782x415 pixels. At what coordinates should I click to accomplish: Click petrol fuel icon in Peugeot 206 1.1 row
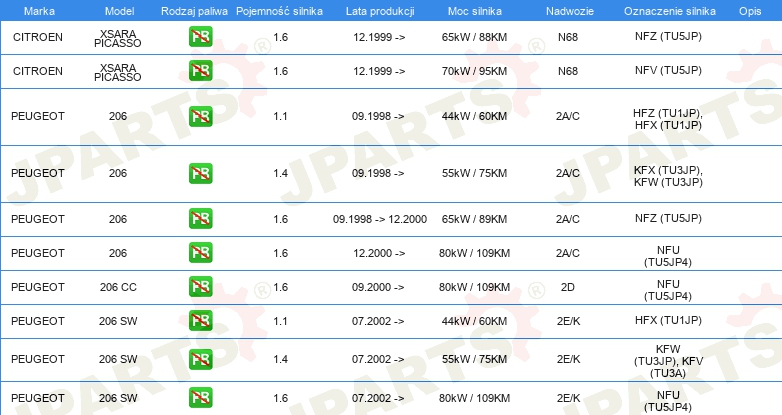point(200,116)
